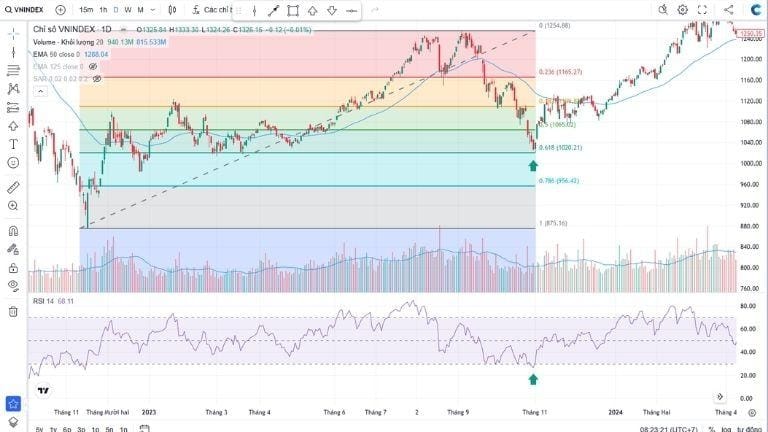Screen dimensions: 768x432
Task: Switch to 1h timeframe
Action: pos(103,10)
